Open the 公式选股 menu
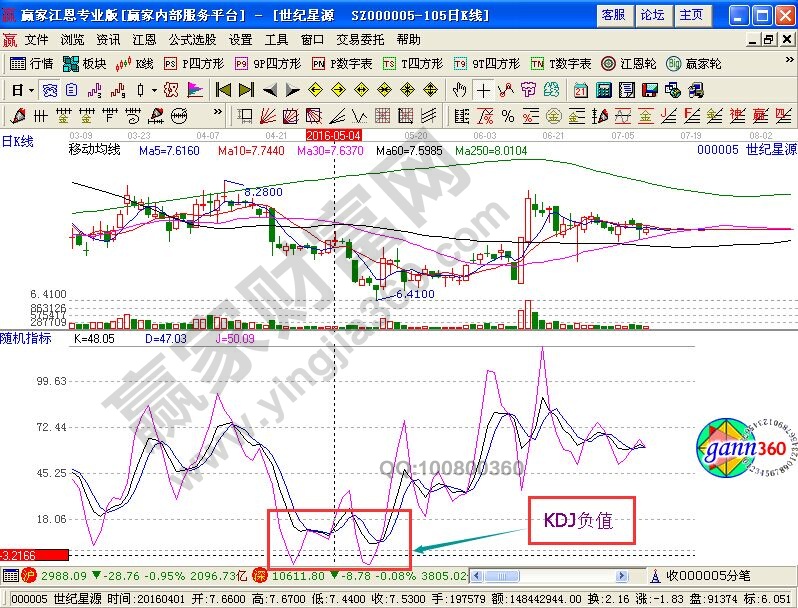The width and height of the screenshot is (798, 608). pyautogui.click(x=192, y=40)
